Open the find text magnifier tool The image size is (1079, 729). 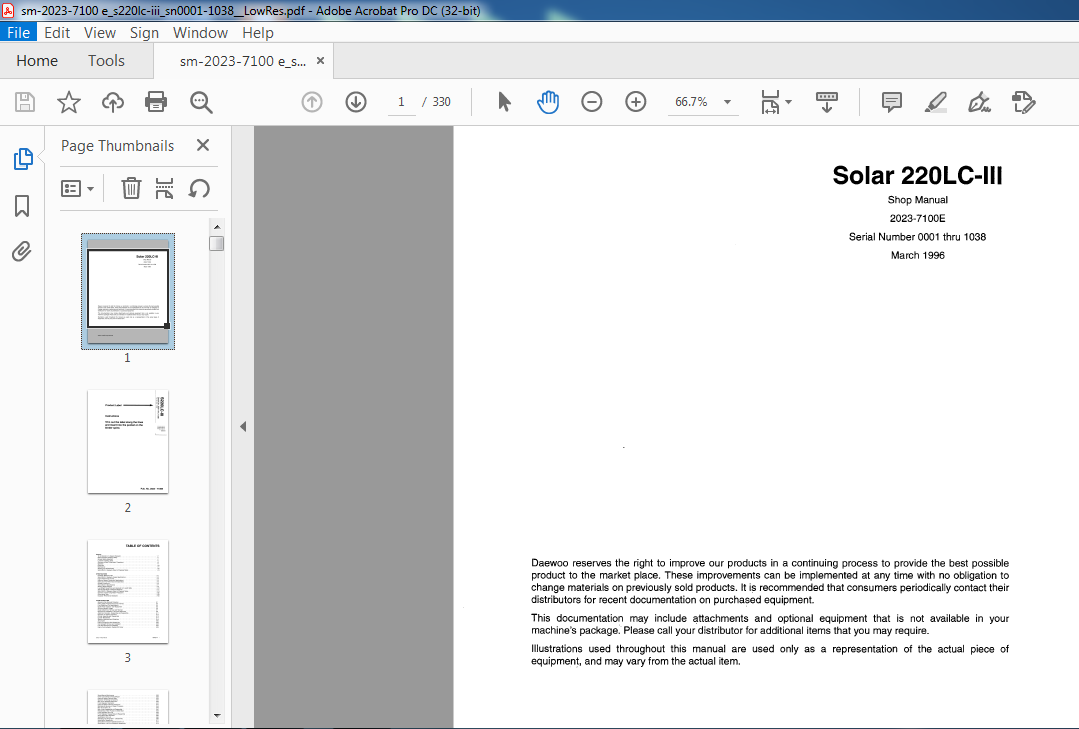201,102
